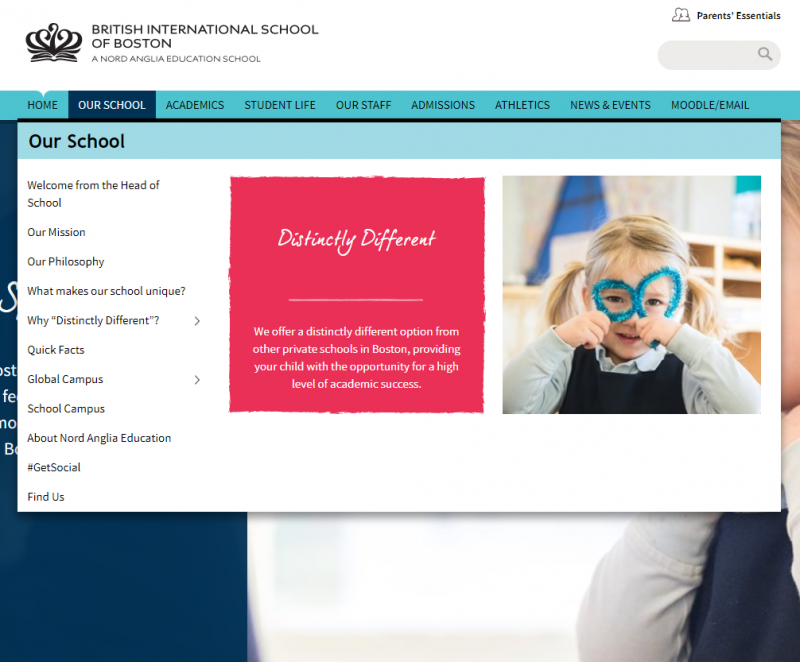This screenshot has height=662, width=800.
Task: Select the HOME tab
Action: [x=42, y=104]
